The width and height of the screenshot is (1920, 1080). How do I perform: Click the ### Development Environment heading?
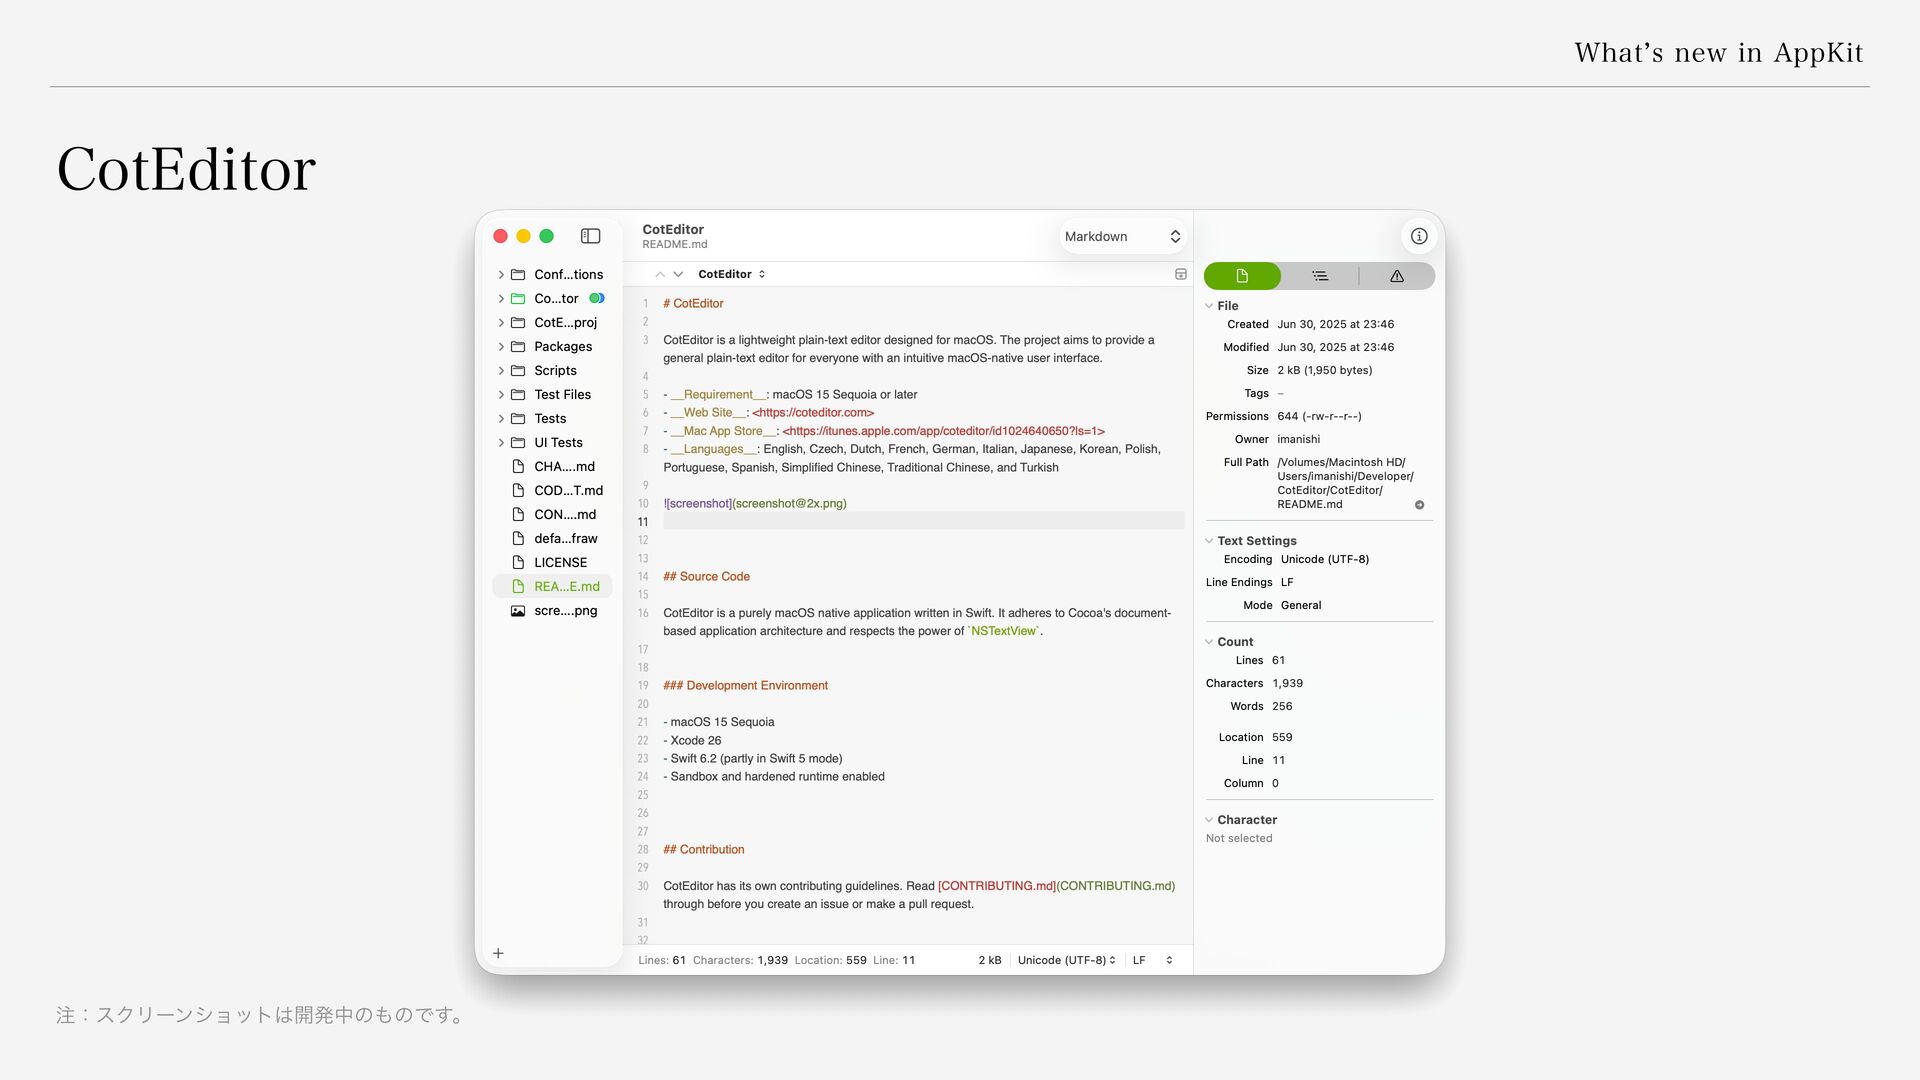(745, 686)
